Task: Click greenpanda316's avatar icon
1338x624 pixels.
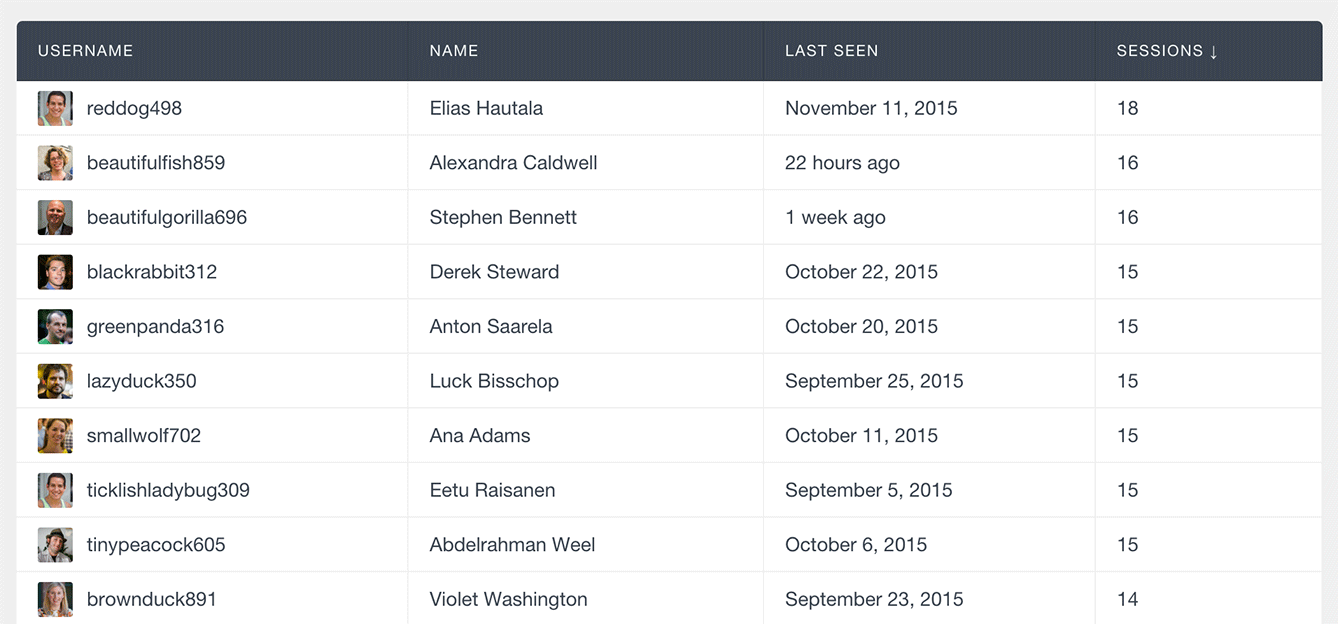Action: (55, 326)
